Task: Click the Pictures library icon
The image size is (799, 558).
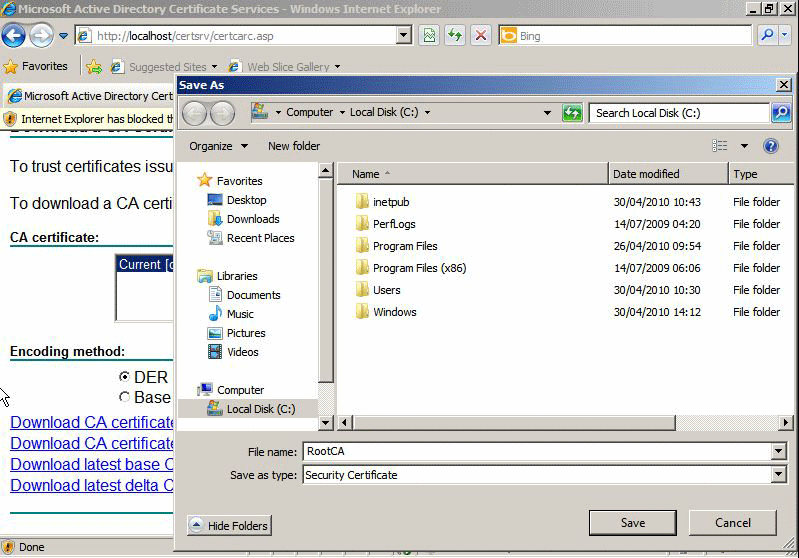Action: (215, 333)
